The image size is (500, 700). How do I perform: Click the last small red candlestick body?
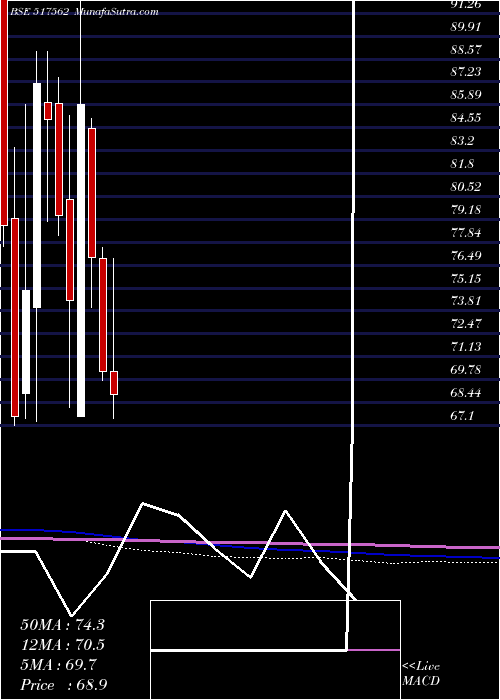coord(114,383)
